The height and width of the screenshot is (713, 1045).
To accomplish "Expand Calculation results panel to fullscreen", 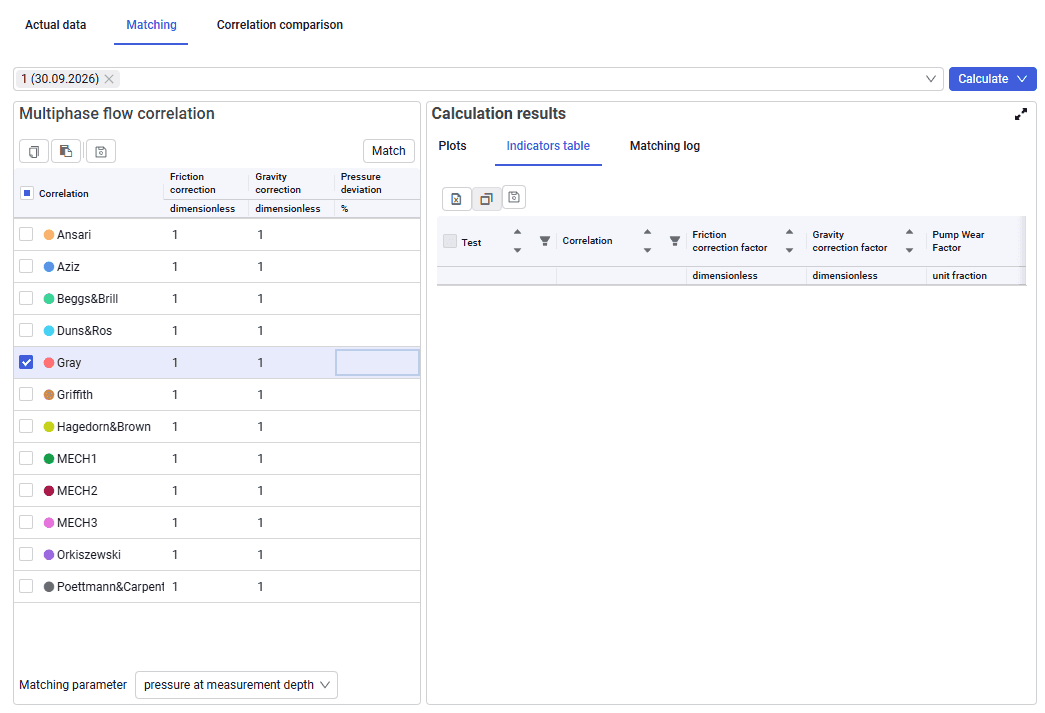I will [x=1020, y=115].
